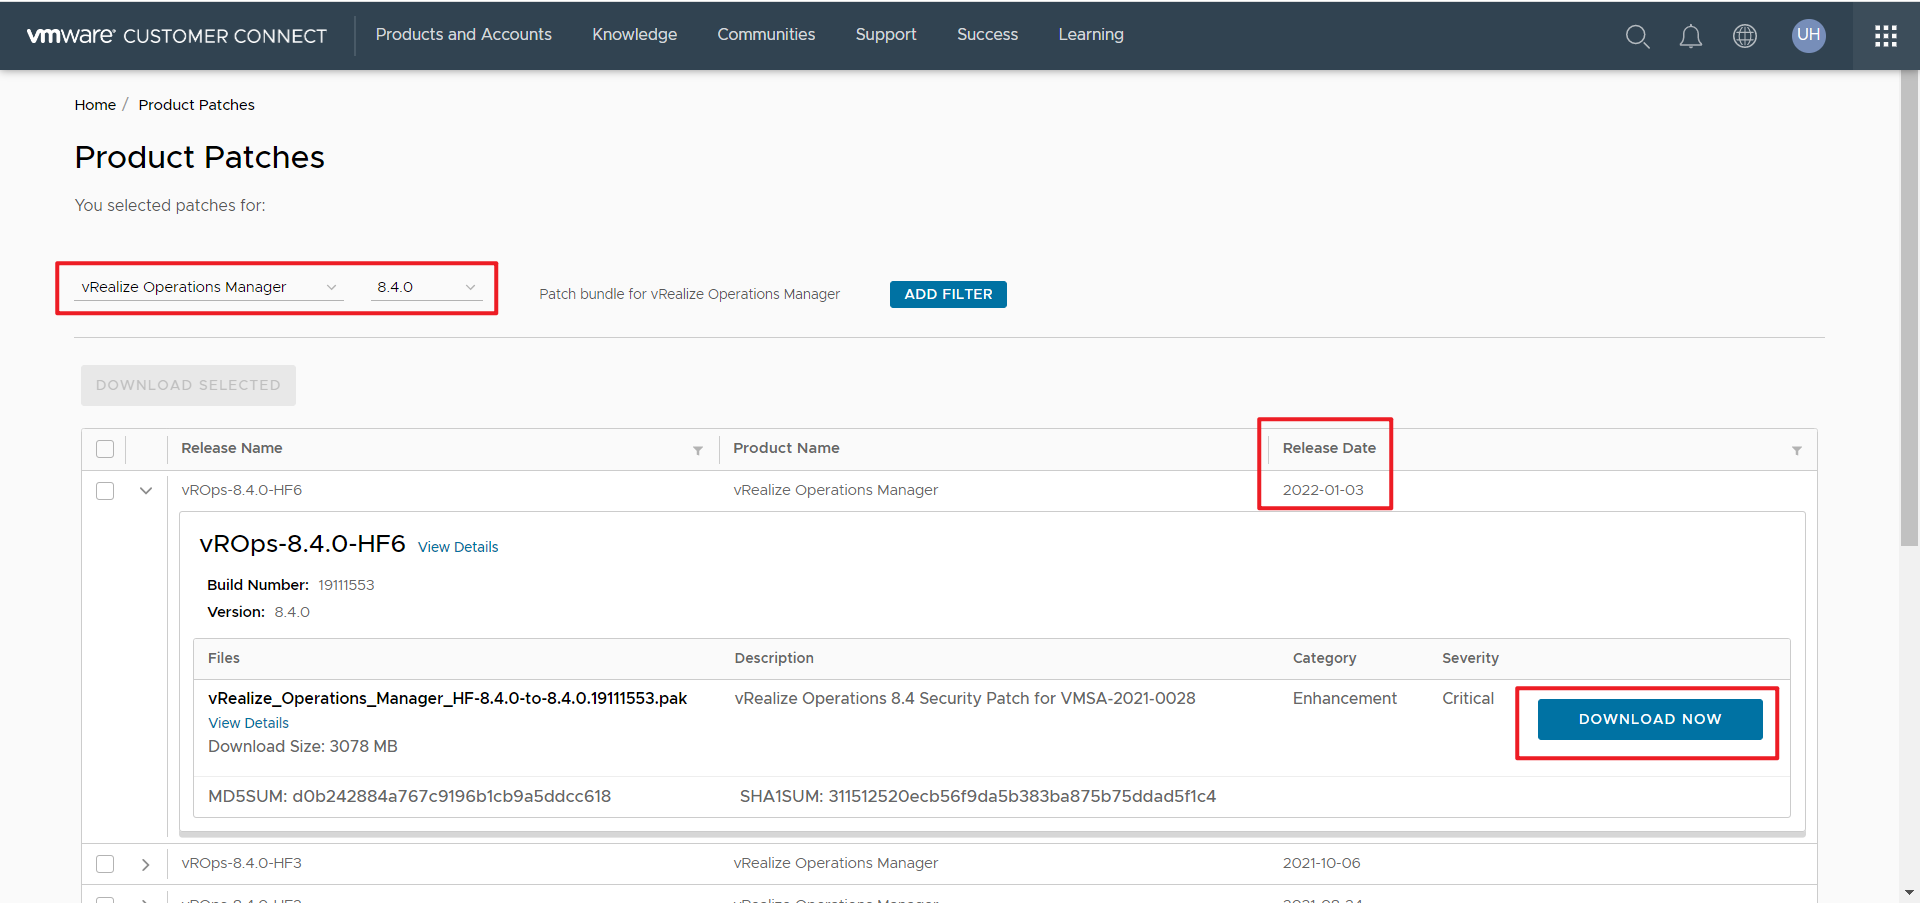
Task: Open the apps grid launcher icon
Action: (x=1886, y=36)
